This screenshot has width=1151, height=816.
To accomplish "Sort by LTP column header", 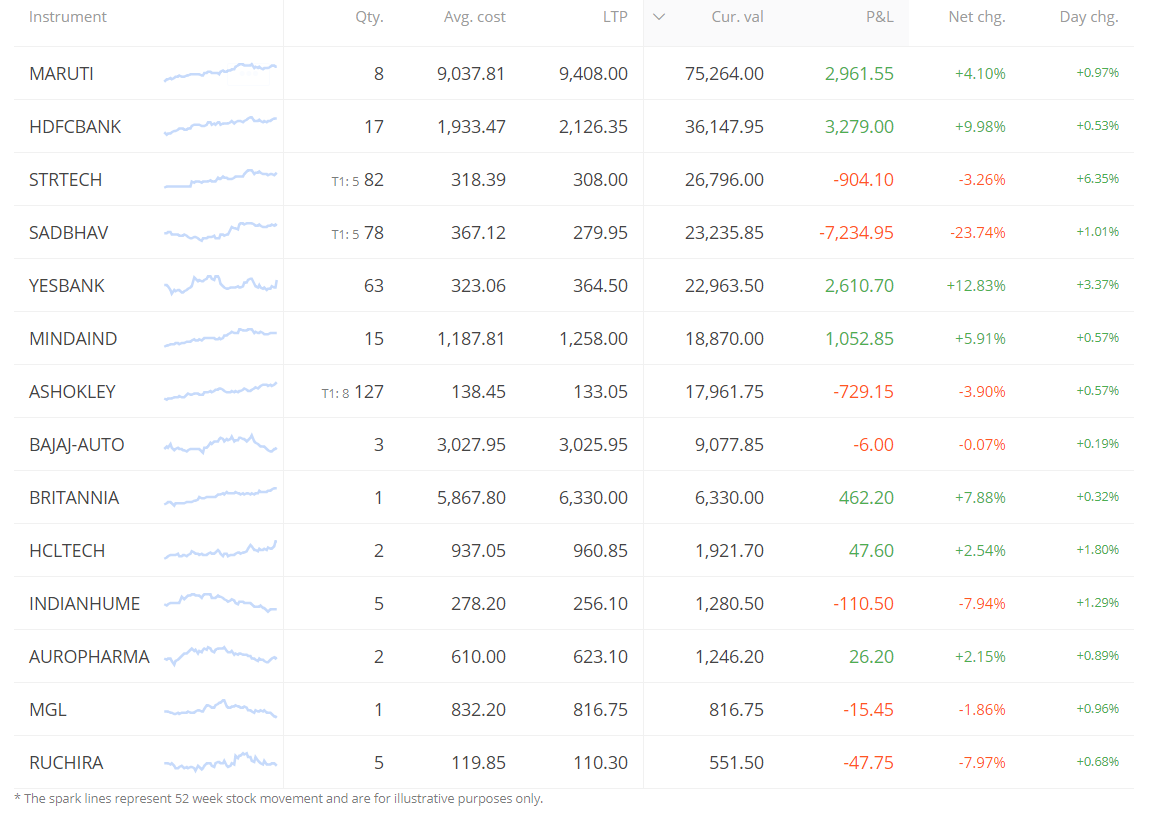I will (615, 17).
